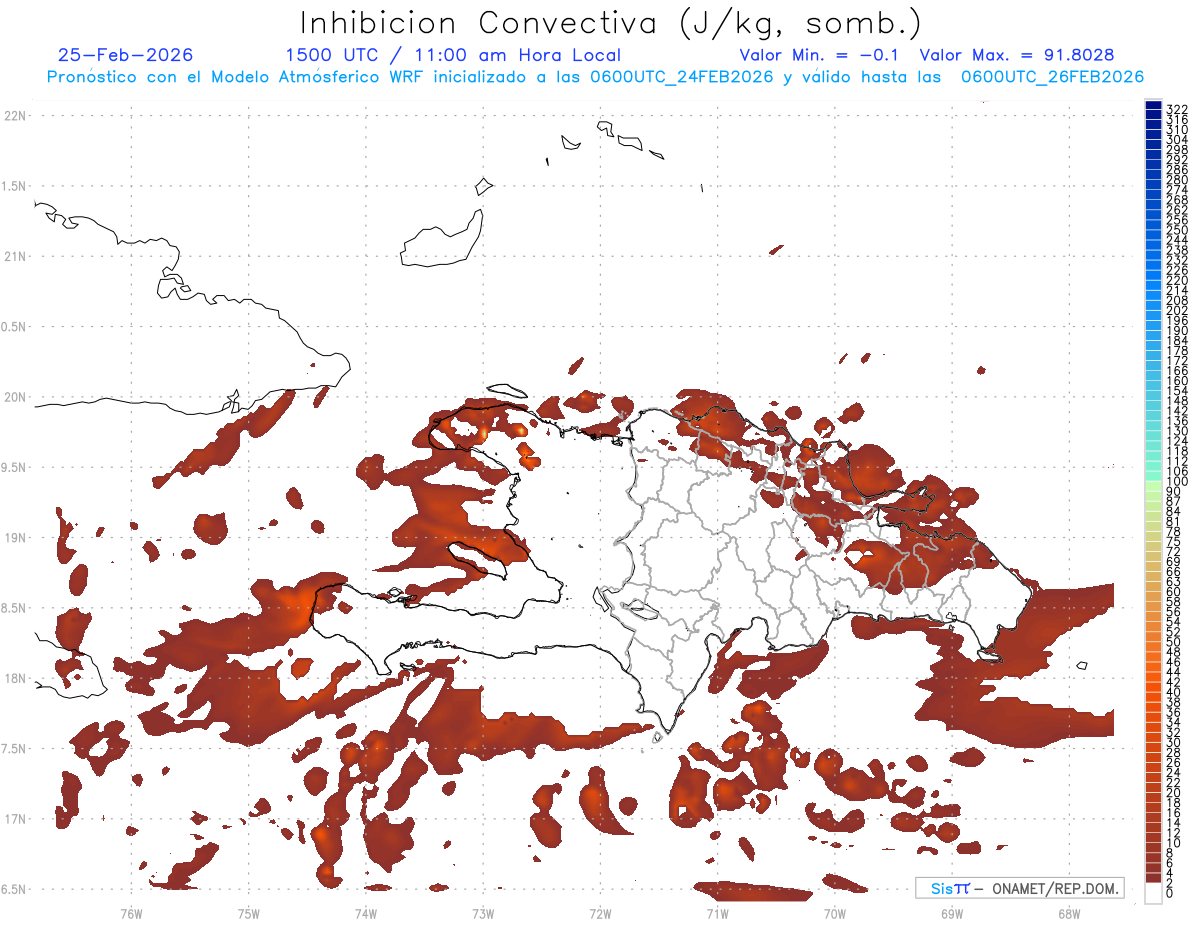
Task: Click the '0600UTC_26FEB2026' valid-until time text
Action: pos(1052,77)
